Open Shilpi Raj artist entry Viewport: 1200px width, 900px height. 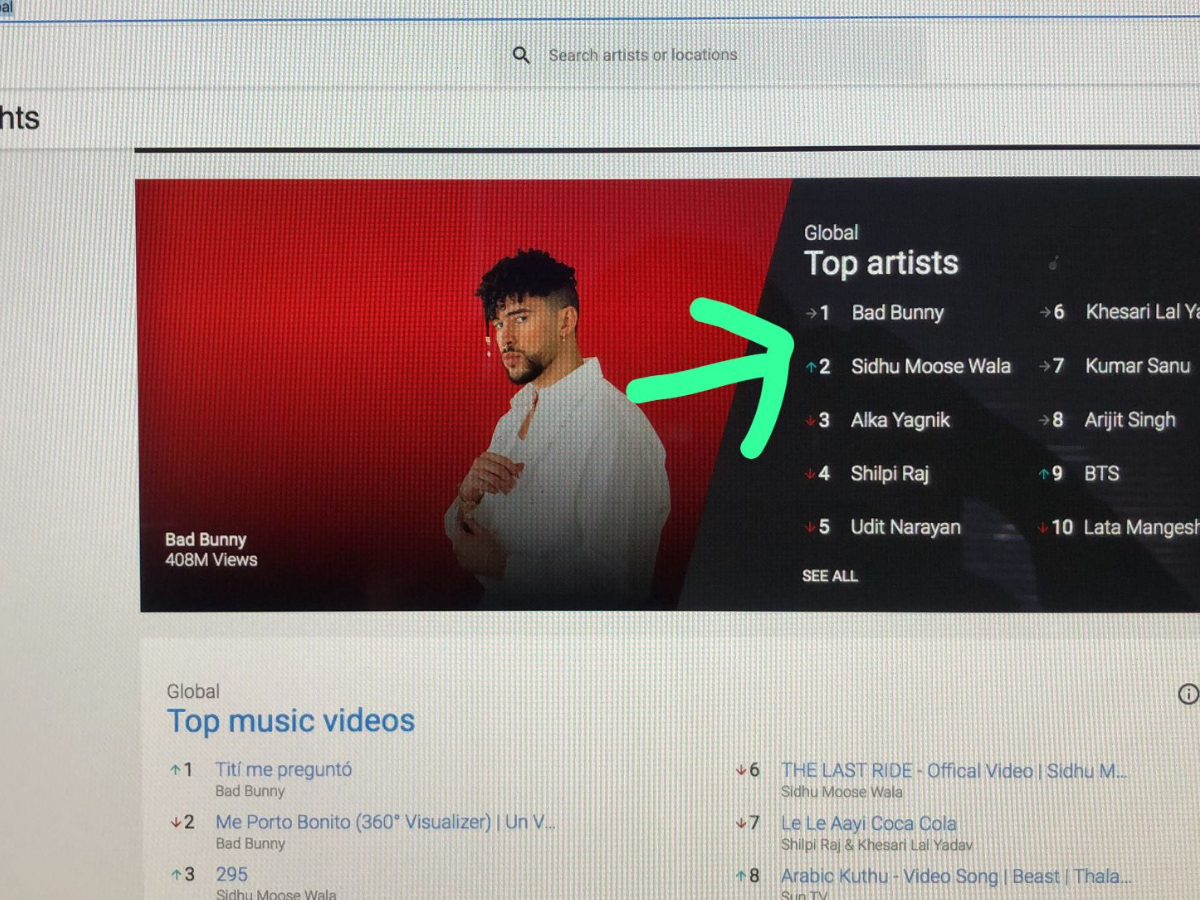coord(889,474)
